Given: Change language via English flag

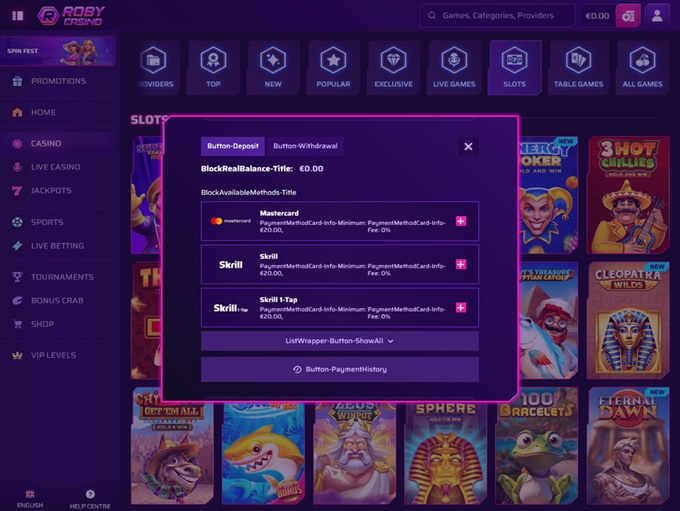Looking at the screenshot, I should [30, 494].
